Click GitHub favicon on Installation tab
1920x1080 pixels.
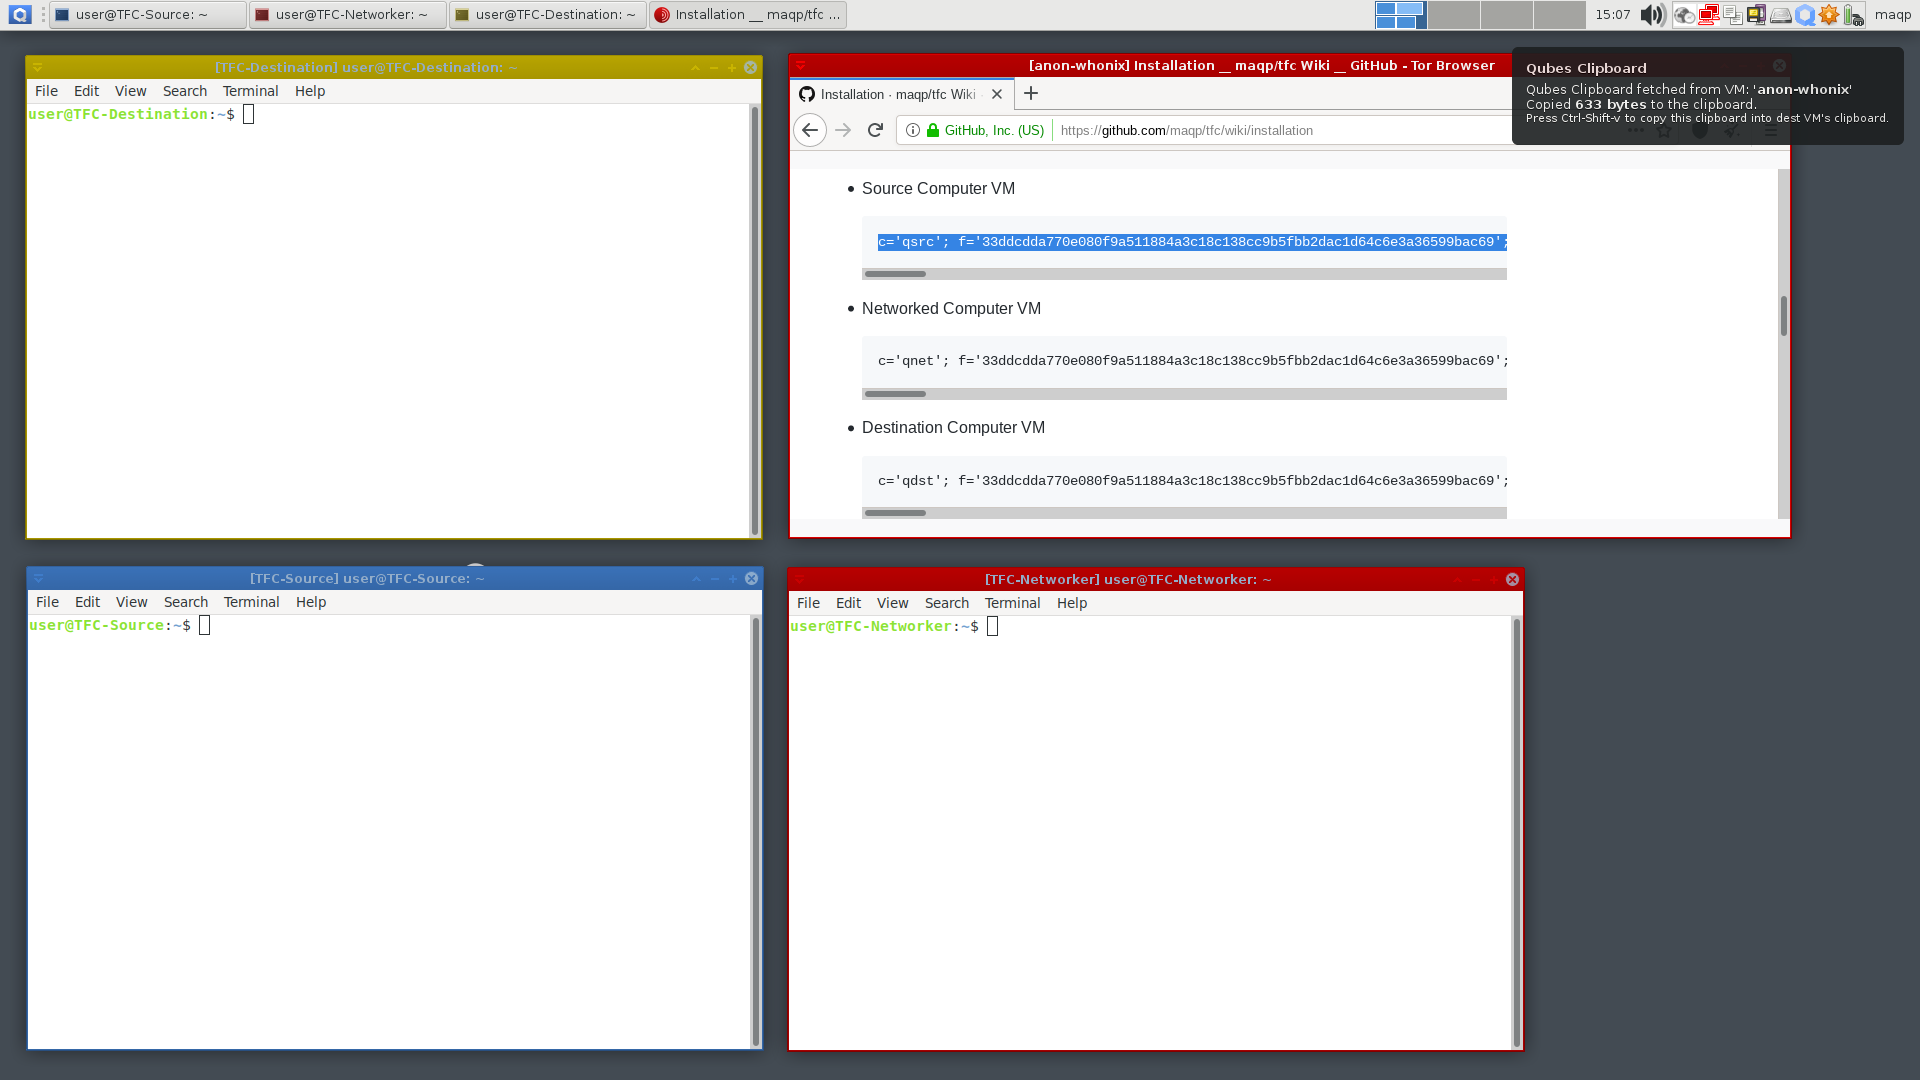pos(807,94)
